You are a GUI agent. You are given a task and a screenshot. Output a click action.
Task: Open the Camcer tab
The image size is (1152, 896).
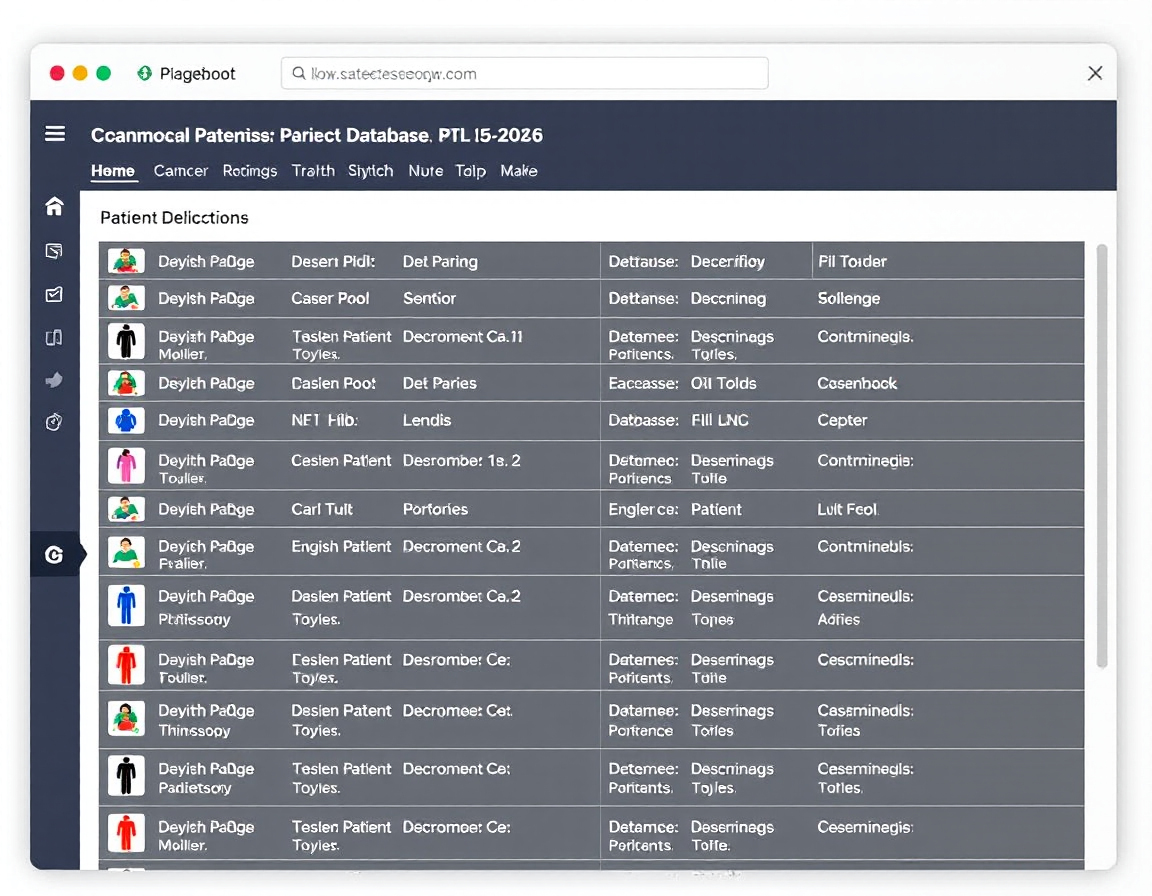(x=181, y=171)
